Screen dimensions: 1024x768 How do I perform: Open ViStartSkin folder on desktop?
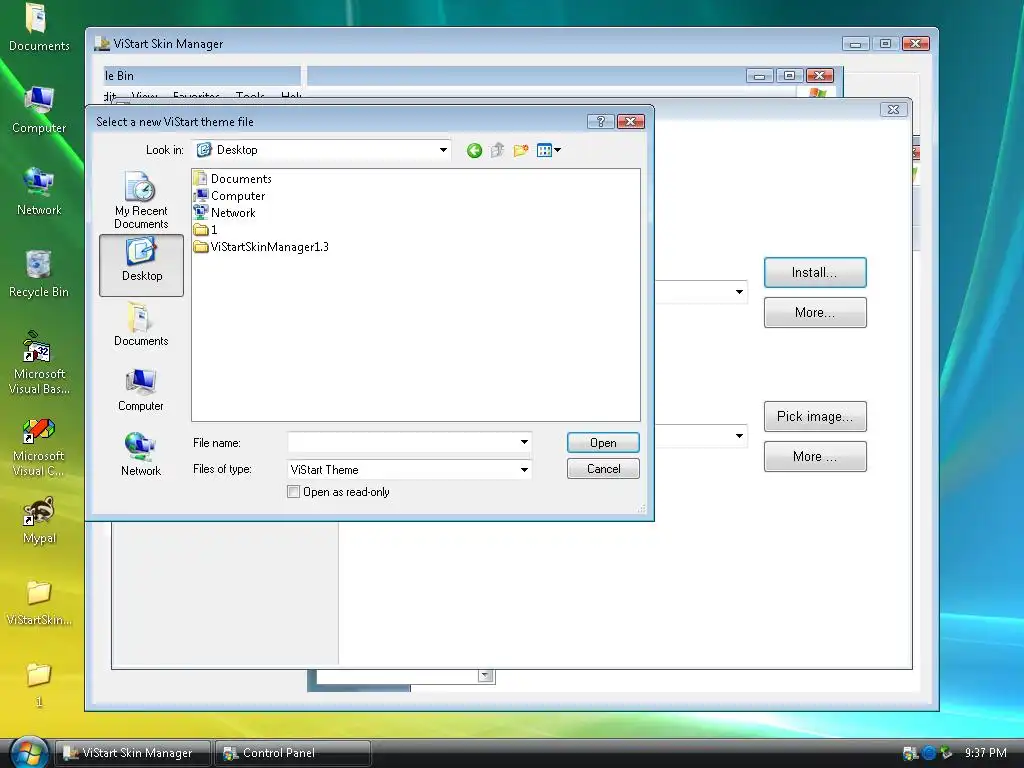pos(39,603)
